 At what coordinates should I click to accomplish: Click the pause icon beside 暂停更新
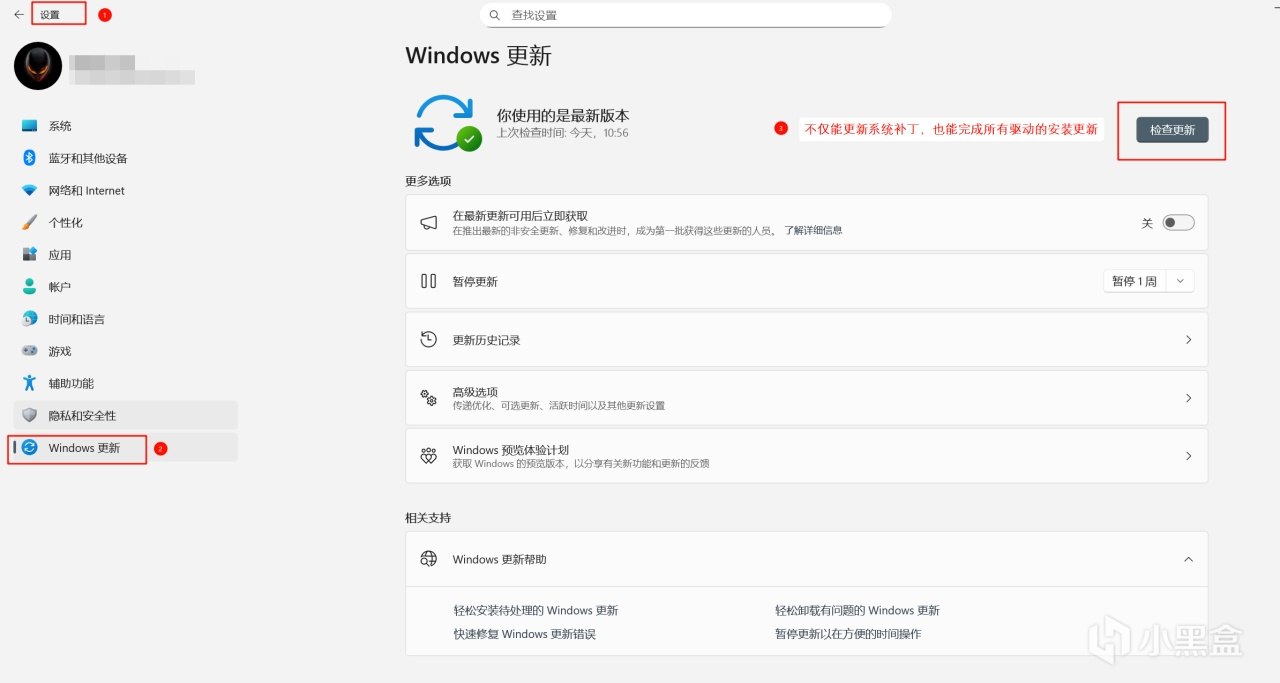(429, 281)
